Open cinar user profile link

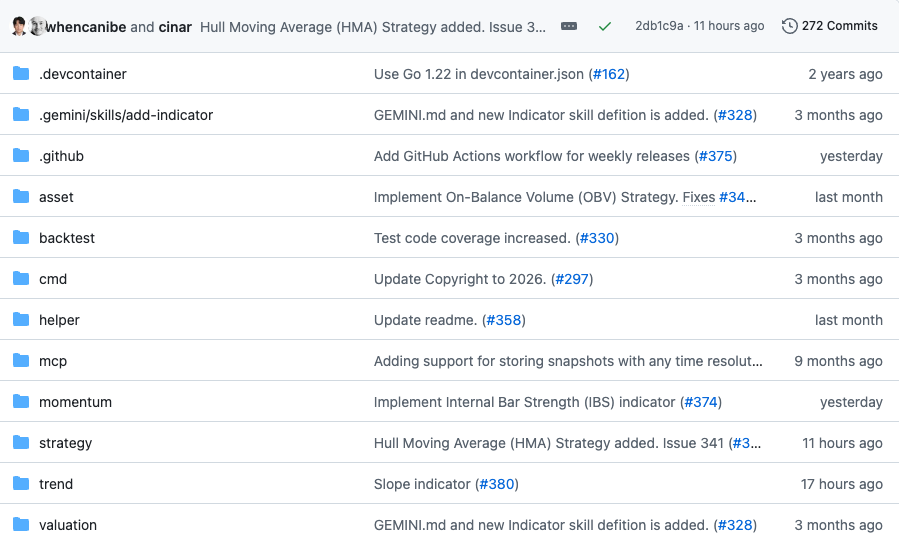click(x=175, y=27)
